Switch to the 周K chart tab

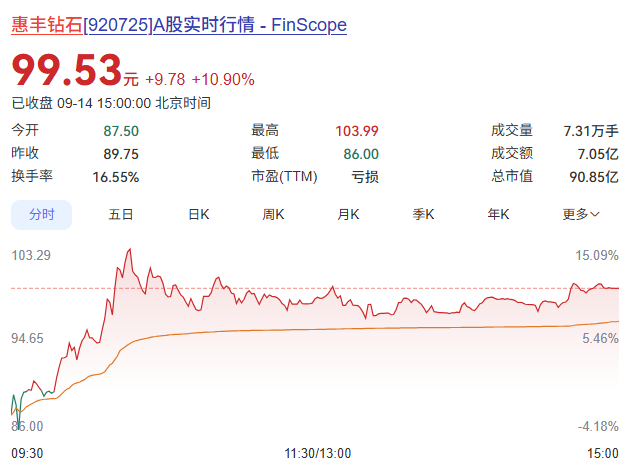point(273,215)
